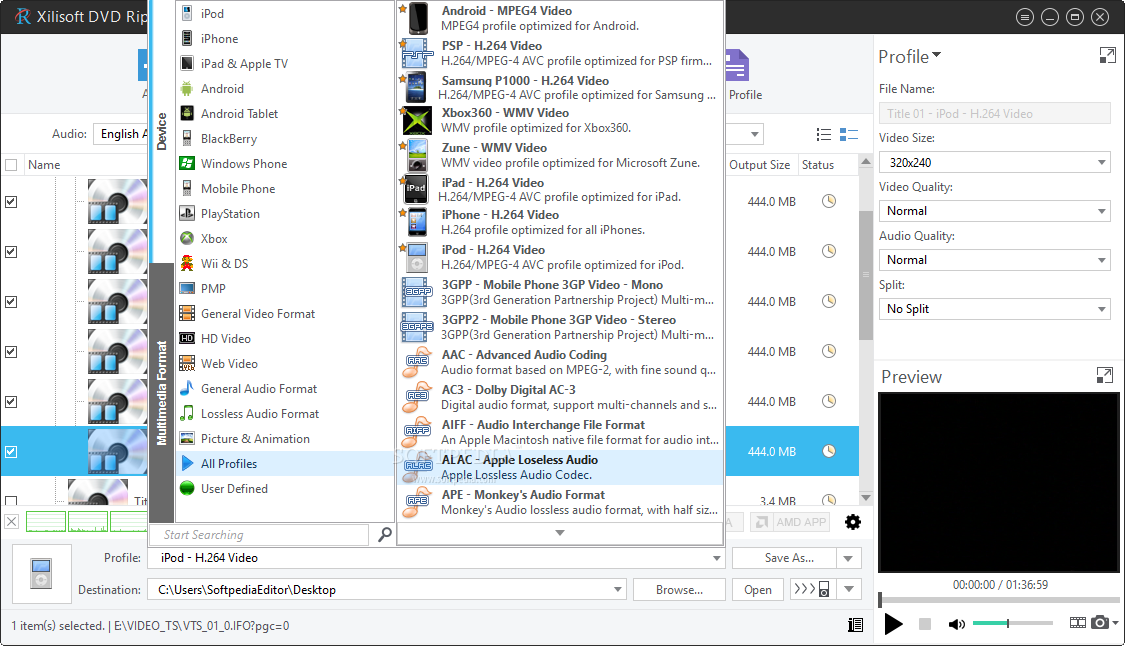Click the BlackBerry phone icon
1125x646 pixels.
(187, 139)
